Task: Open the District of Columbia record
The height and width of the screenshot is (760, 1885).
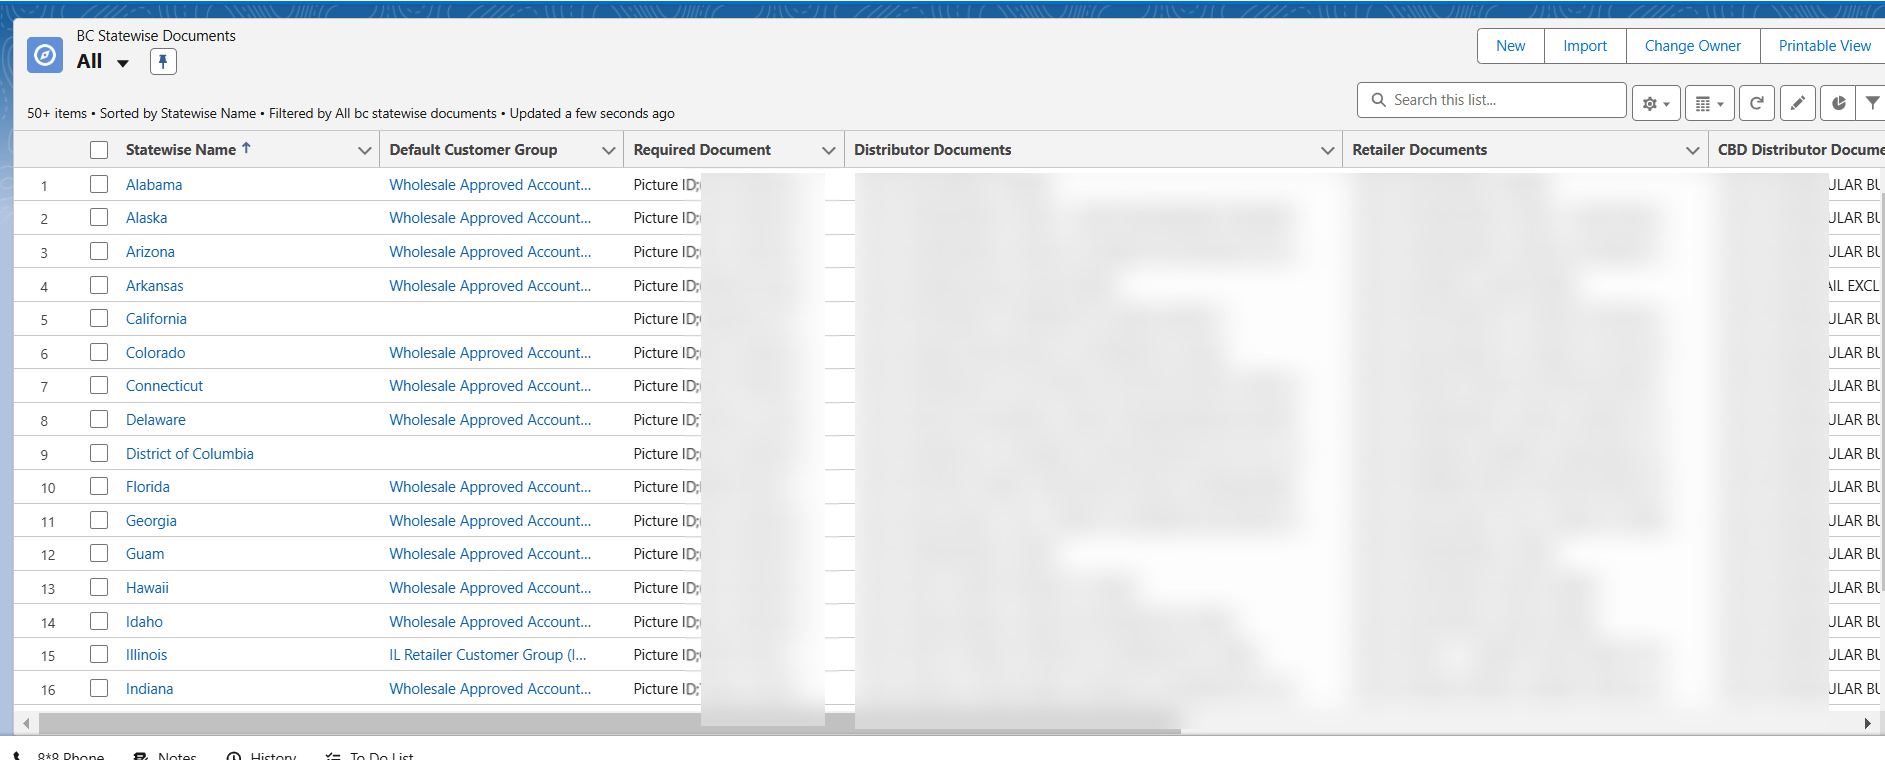Action: (190, 454)
